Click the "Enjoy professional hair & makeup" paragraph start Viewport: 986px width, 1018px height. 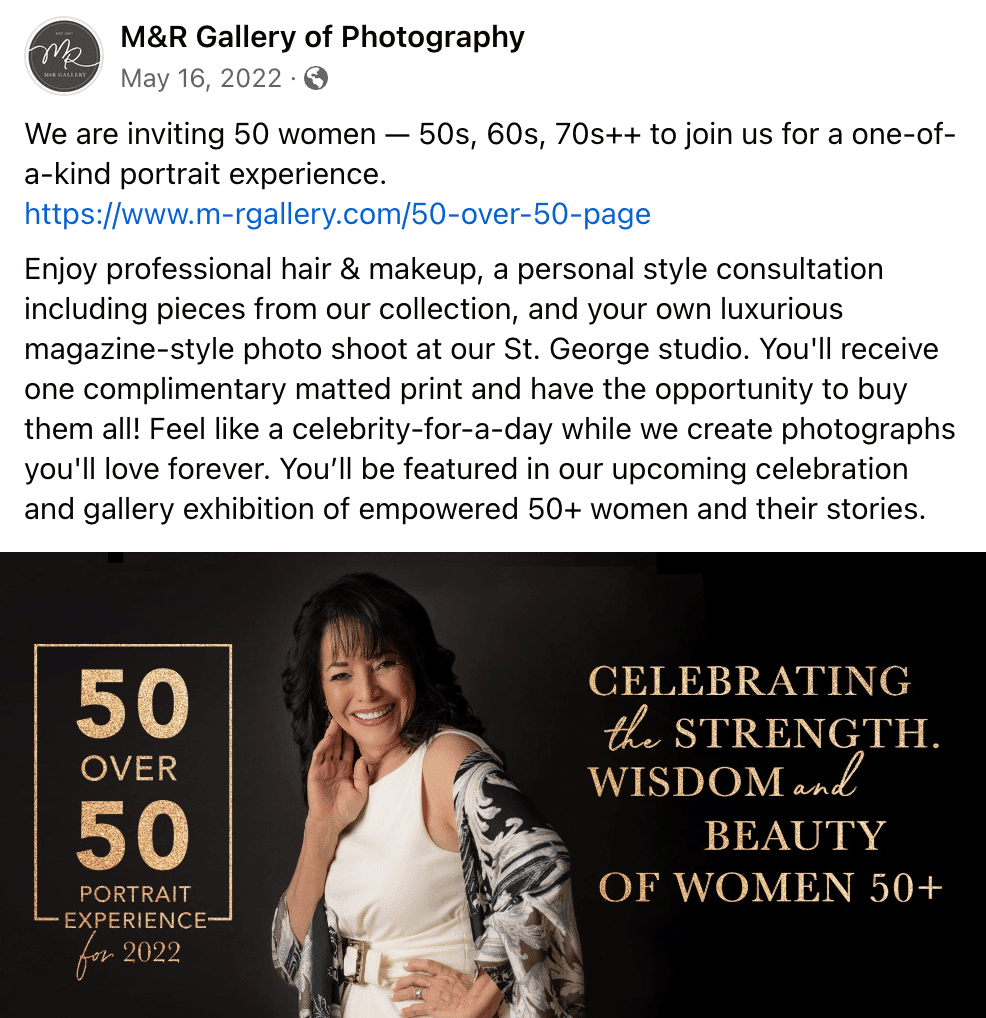click(253, 269)
